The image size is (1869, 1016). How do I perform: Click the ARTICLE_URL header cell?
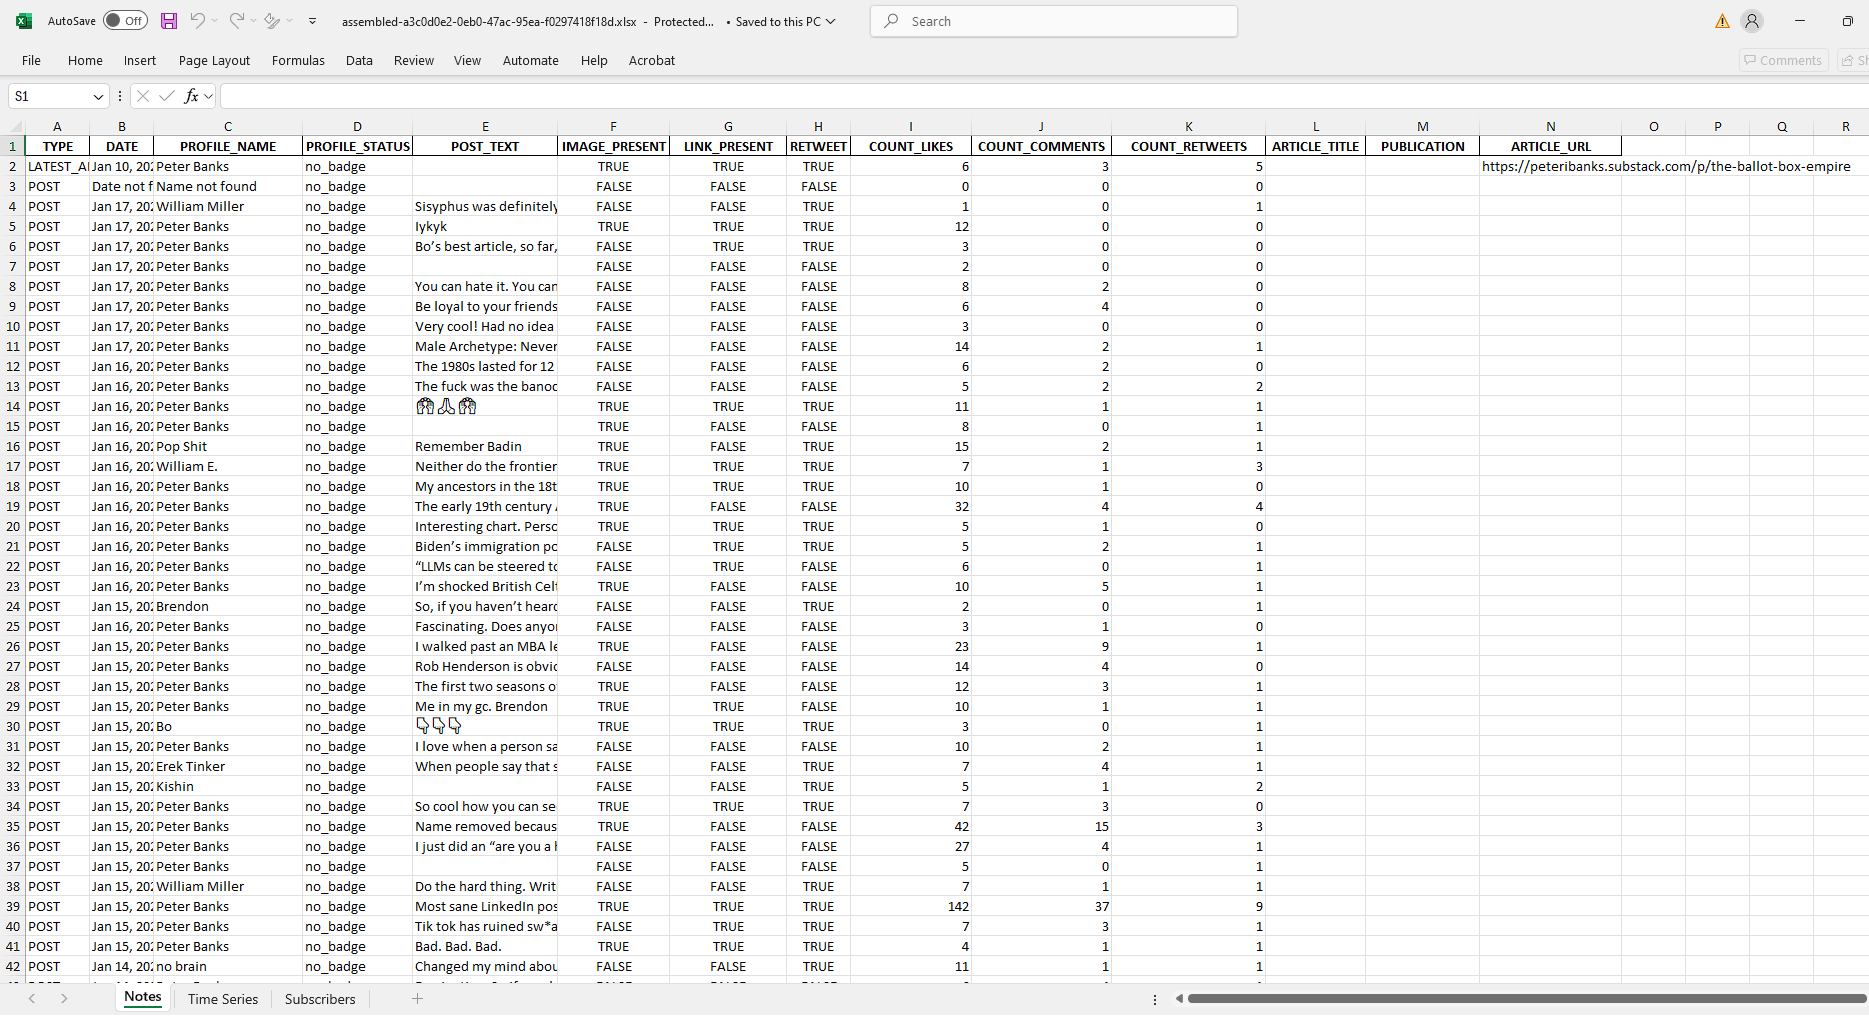click(1550, 146)
